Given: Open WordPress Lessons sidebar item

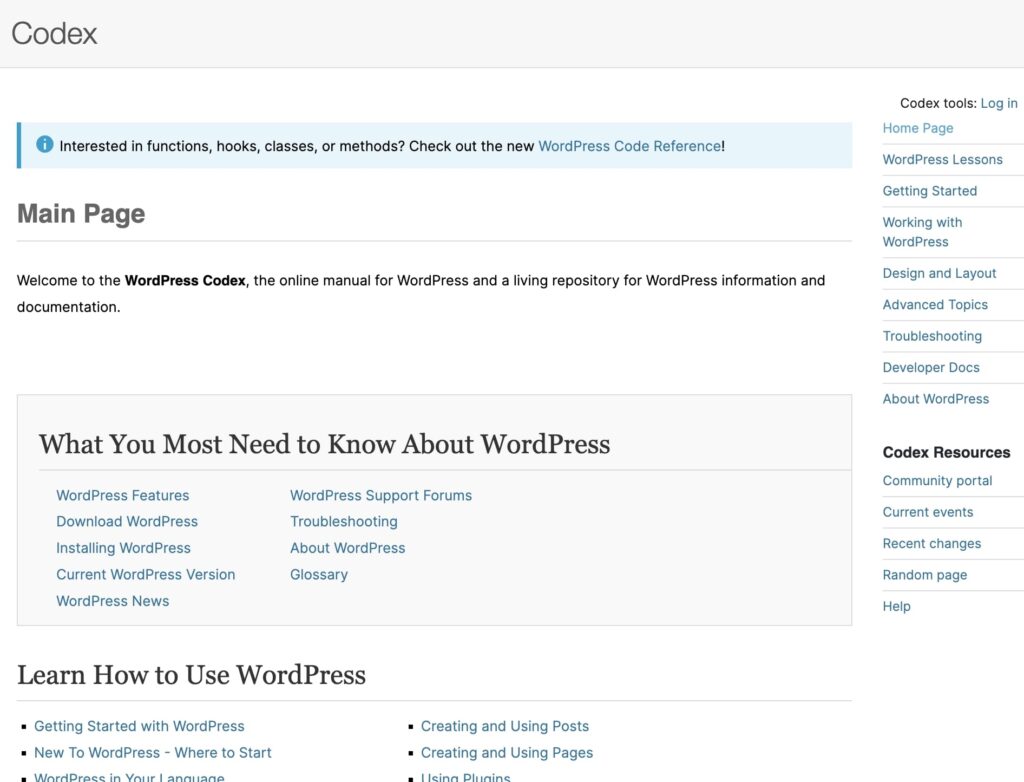Looking at the screenshot, I should click(942, 159).
